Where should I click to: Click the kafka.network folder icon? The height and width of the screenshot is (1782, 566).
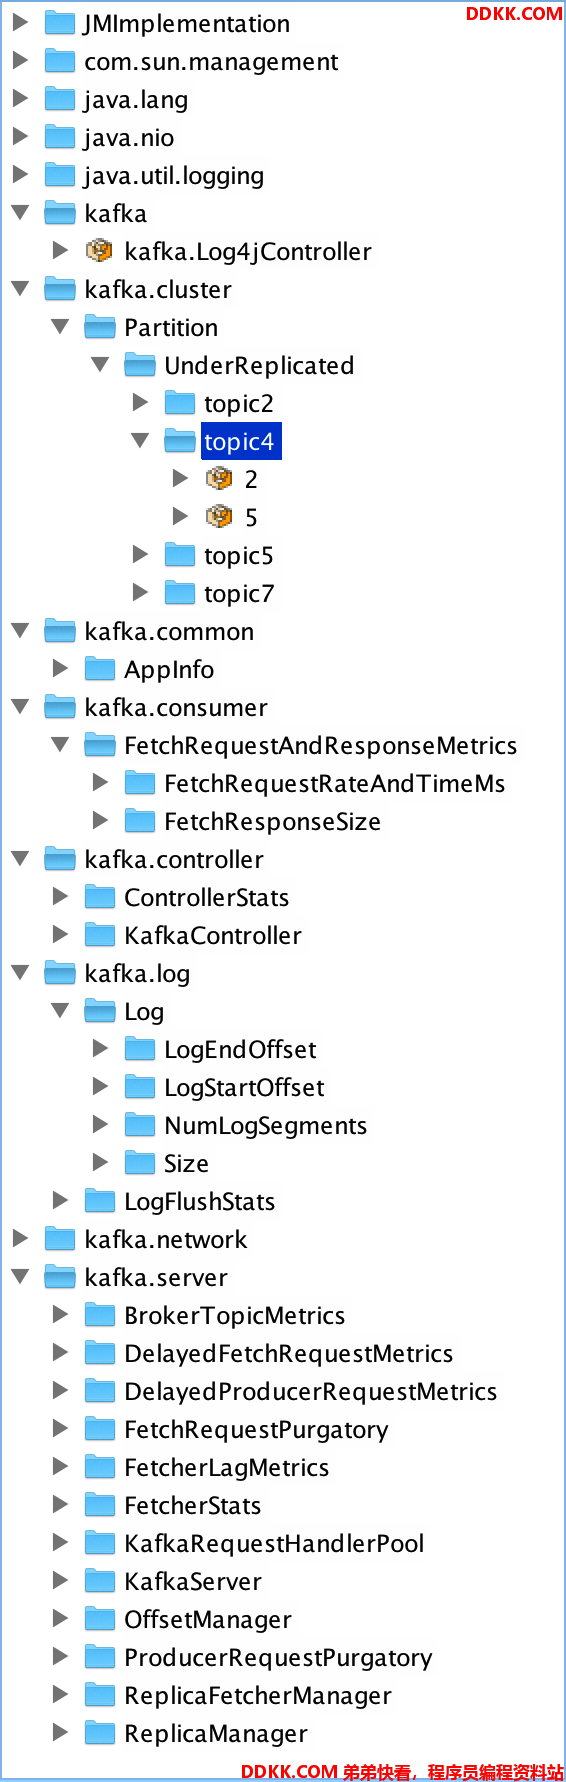(x=60, y=1238)
